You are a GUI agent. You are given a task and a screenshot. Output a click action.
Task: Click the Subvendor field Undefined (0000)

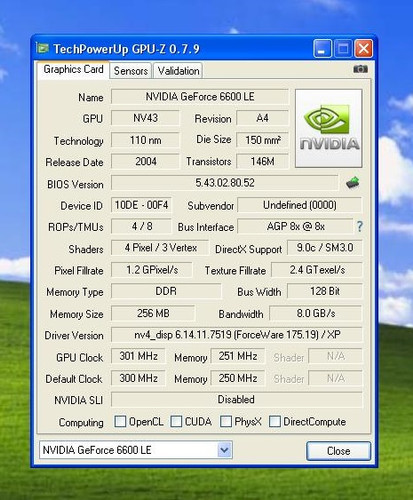point(299,205)
